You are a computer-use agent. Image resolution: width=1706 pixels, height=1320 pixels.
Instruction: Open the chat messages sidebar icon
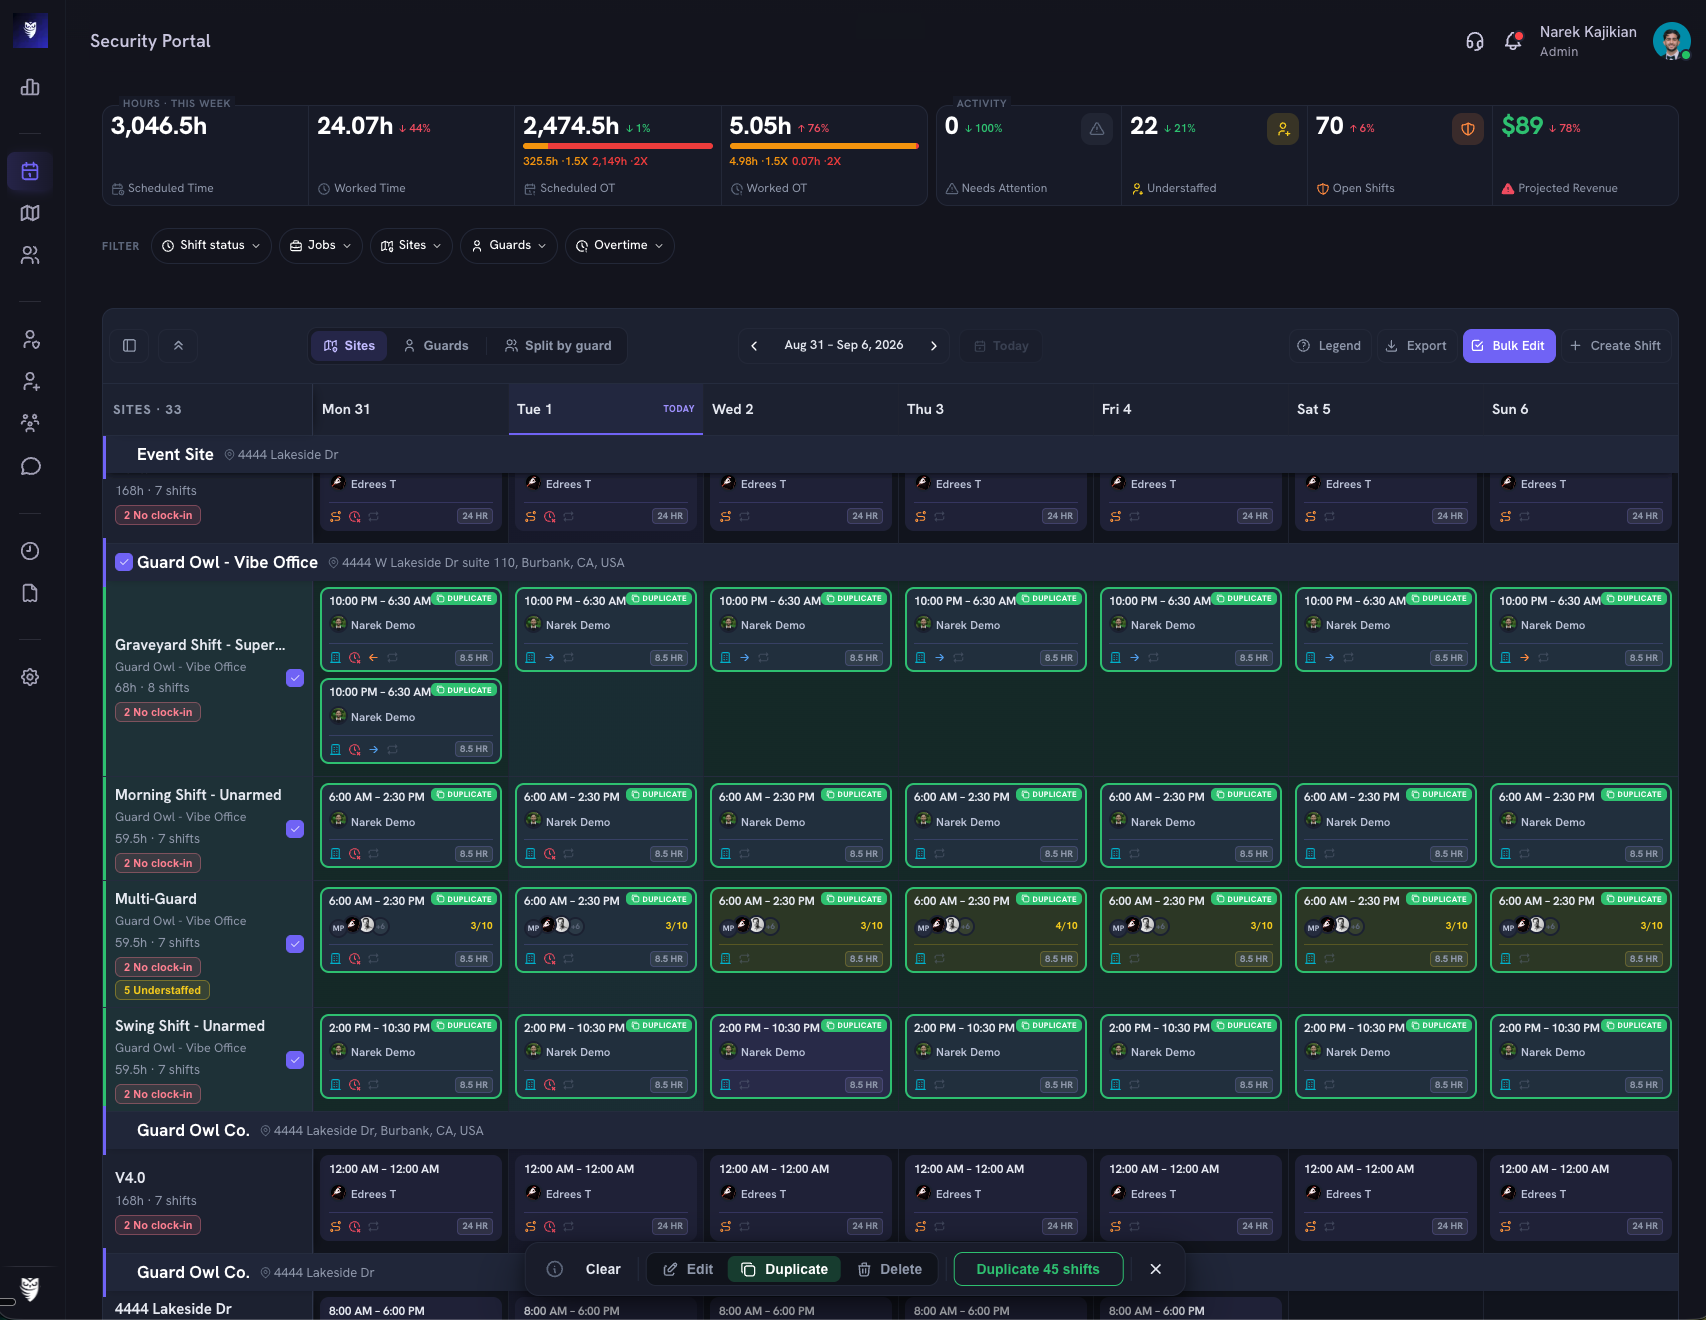30,466
